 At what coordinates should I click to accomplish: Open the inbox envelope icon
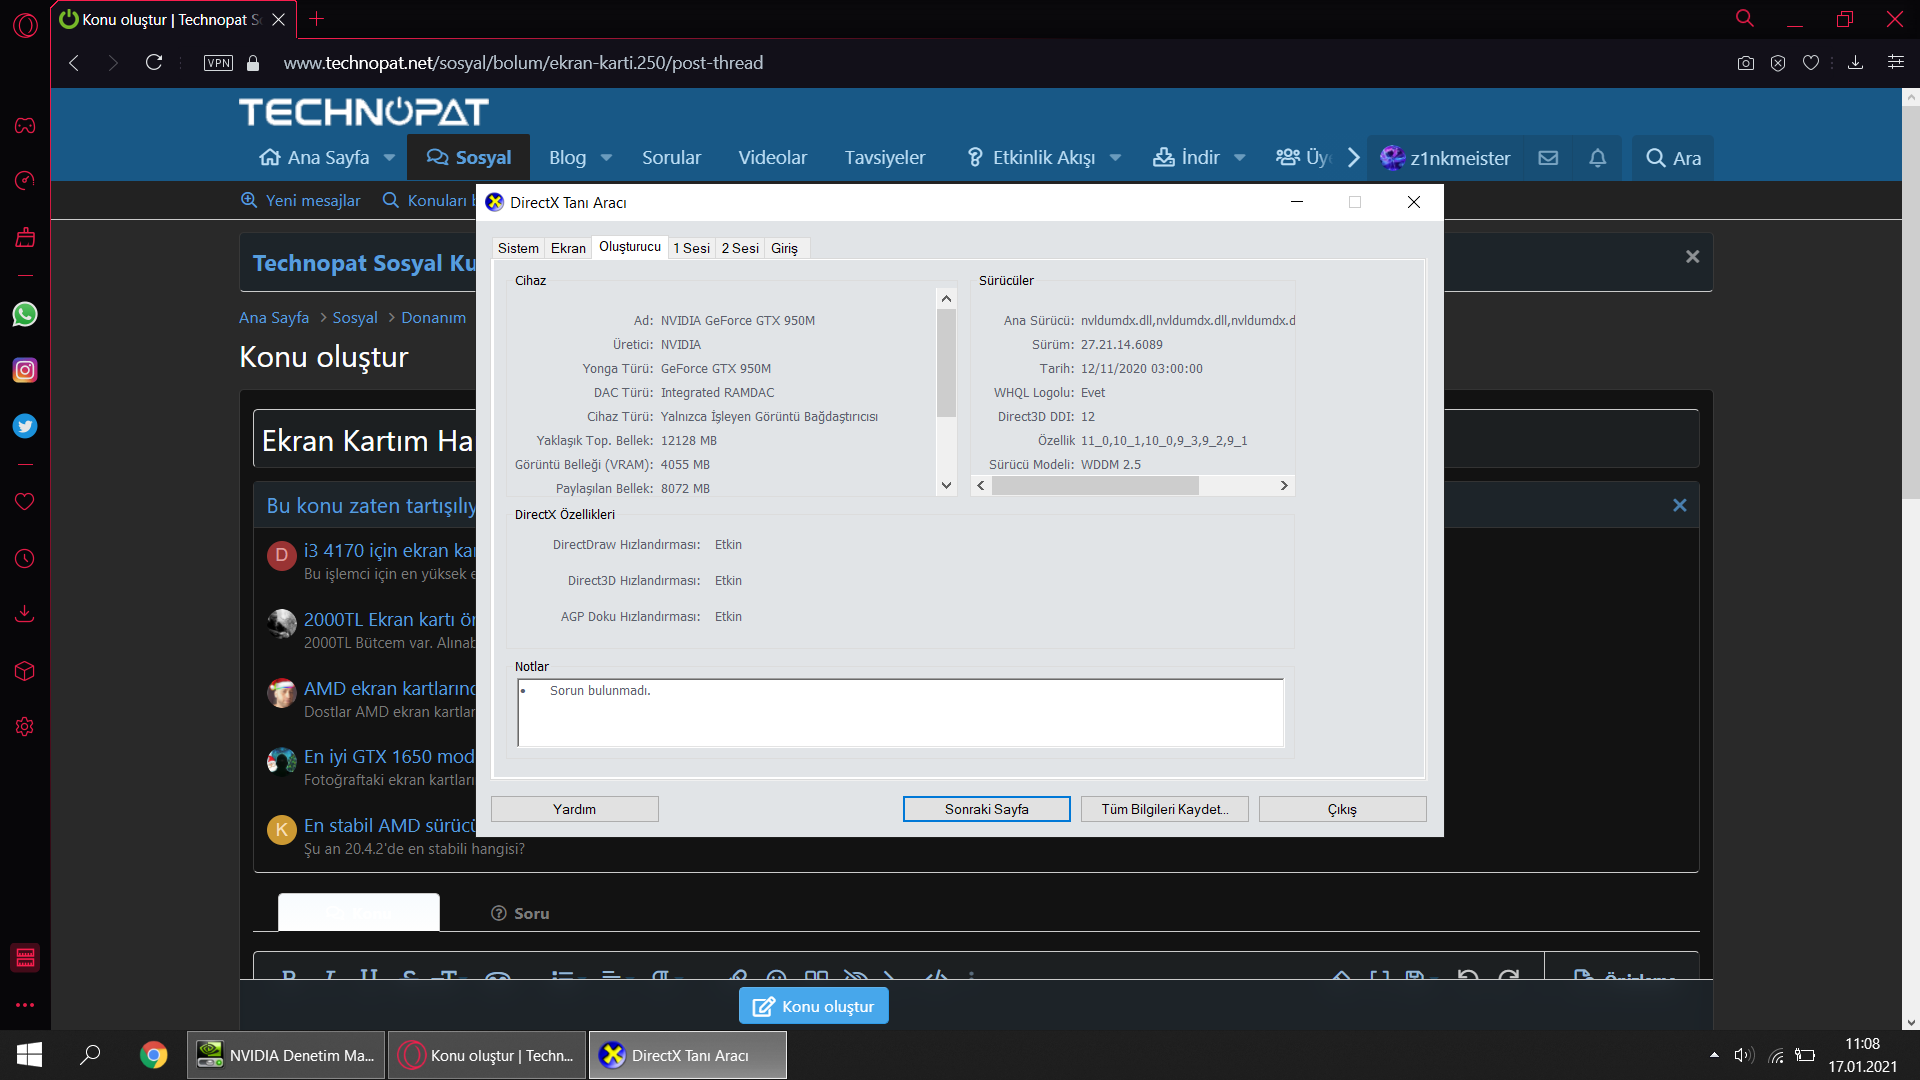tap(1548, 158)
